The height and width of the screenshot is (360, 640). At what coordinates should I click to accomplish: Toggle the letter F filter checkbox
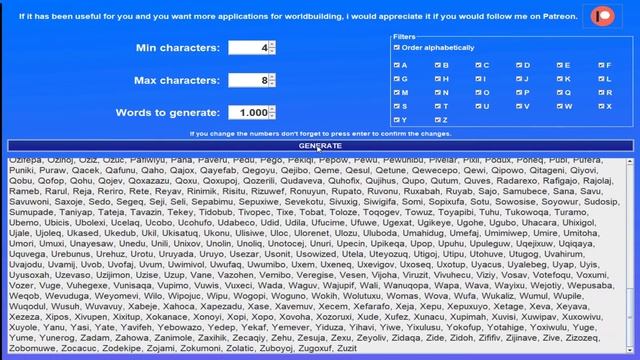point(601,65)
